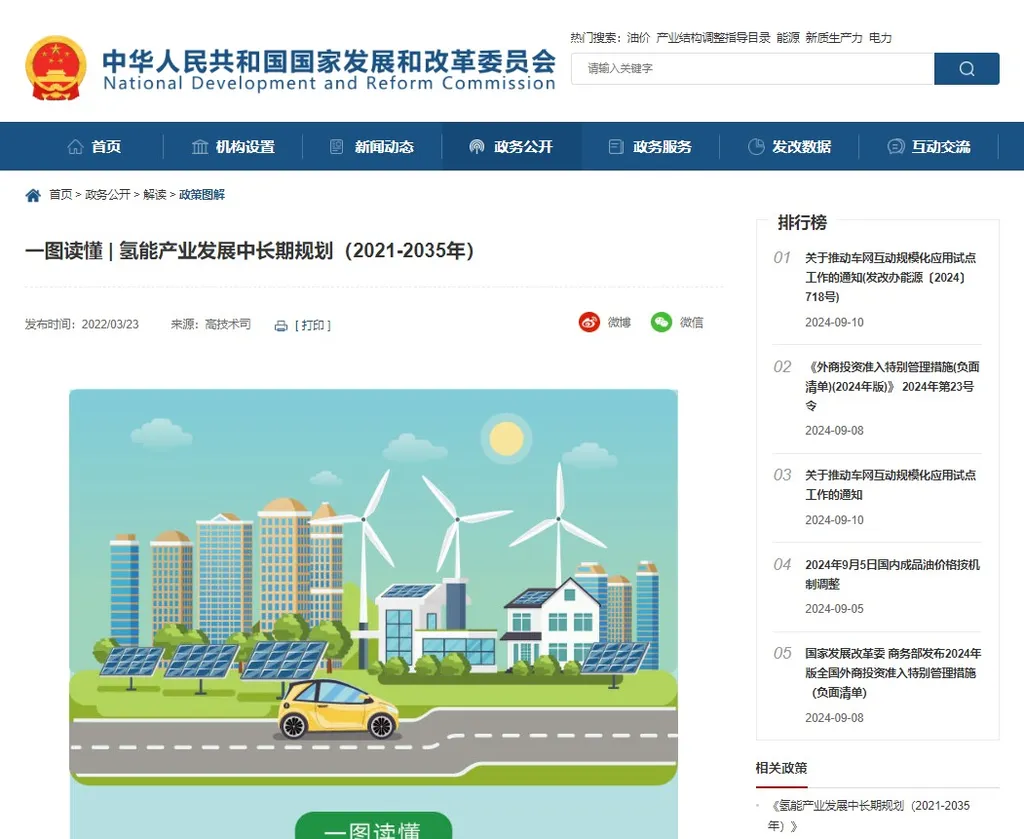Go to 政务公开 in the breadcrumb
Screen dimensions: 1024x839
(x=108, y=195)
